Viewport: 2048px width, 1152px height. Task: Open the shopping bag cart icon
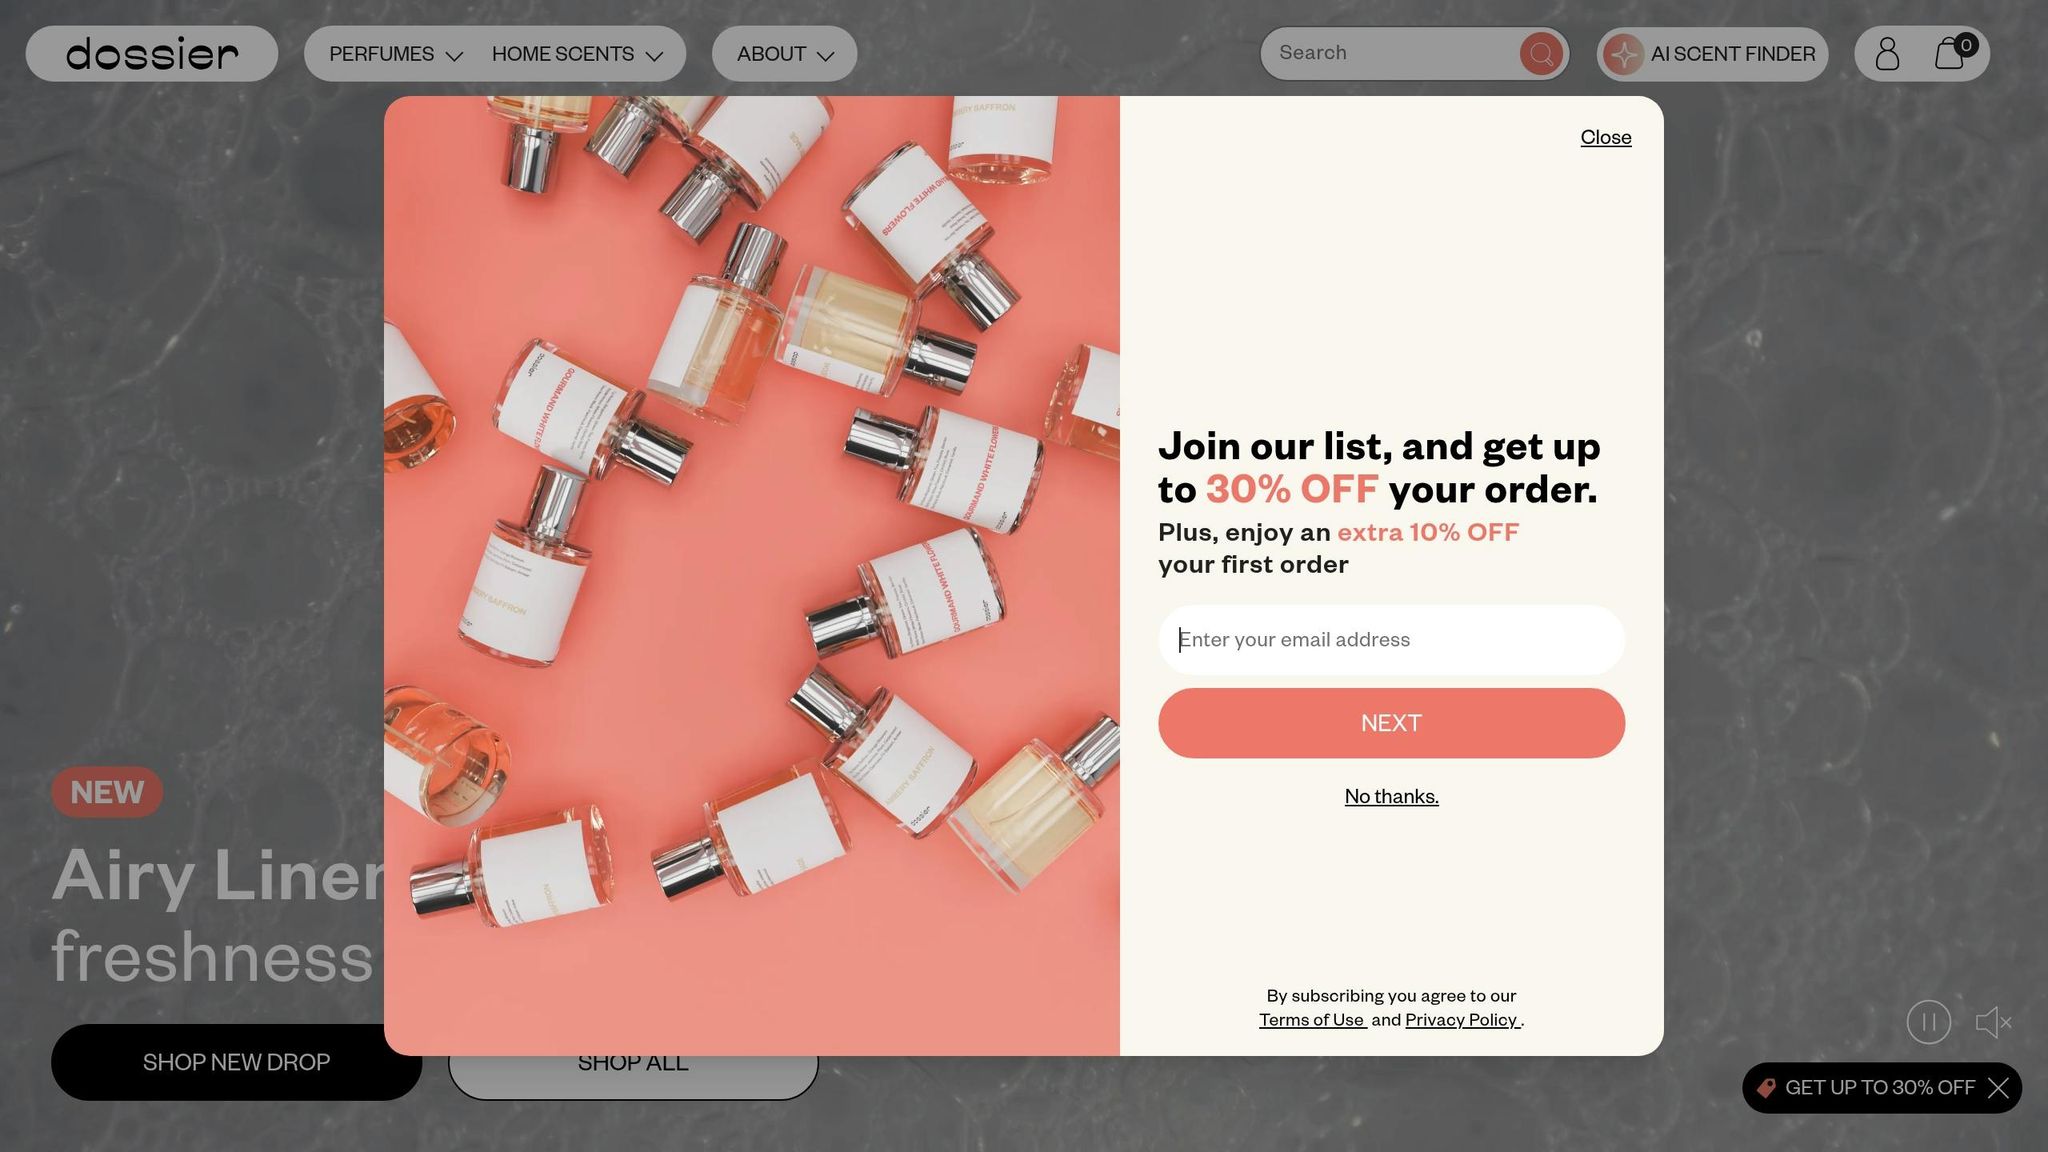coord(1950,54)
